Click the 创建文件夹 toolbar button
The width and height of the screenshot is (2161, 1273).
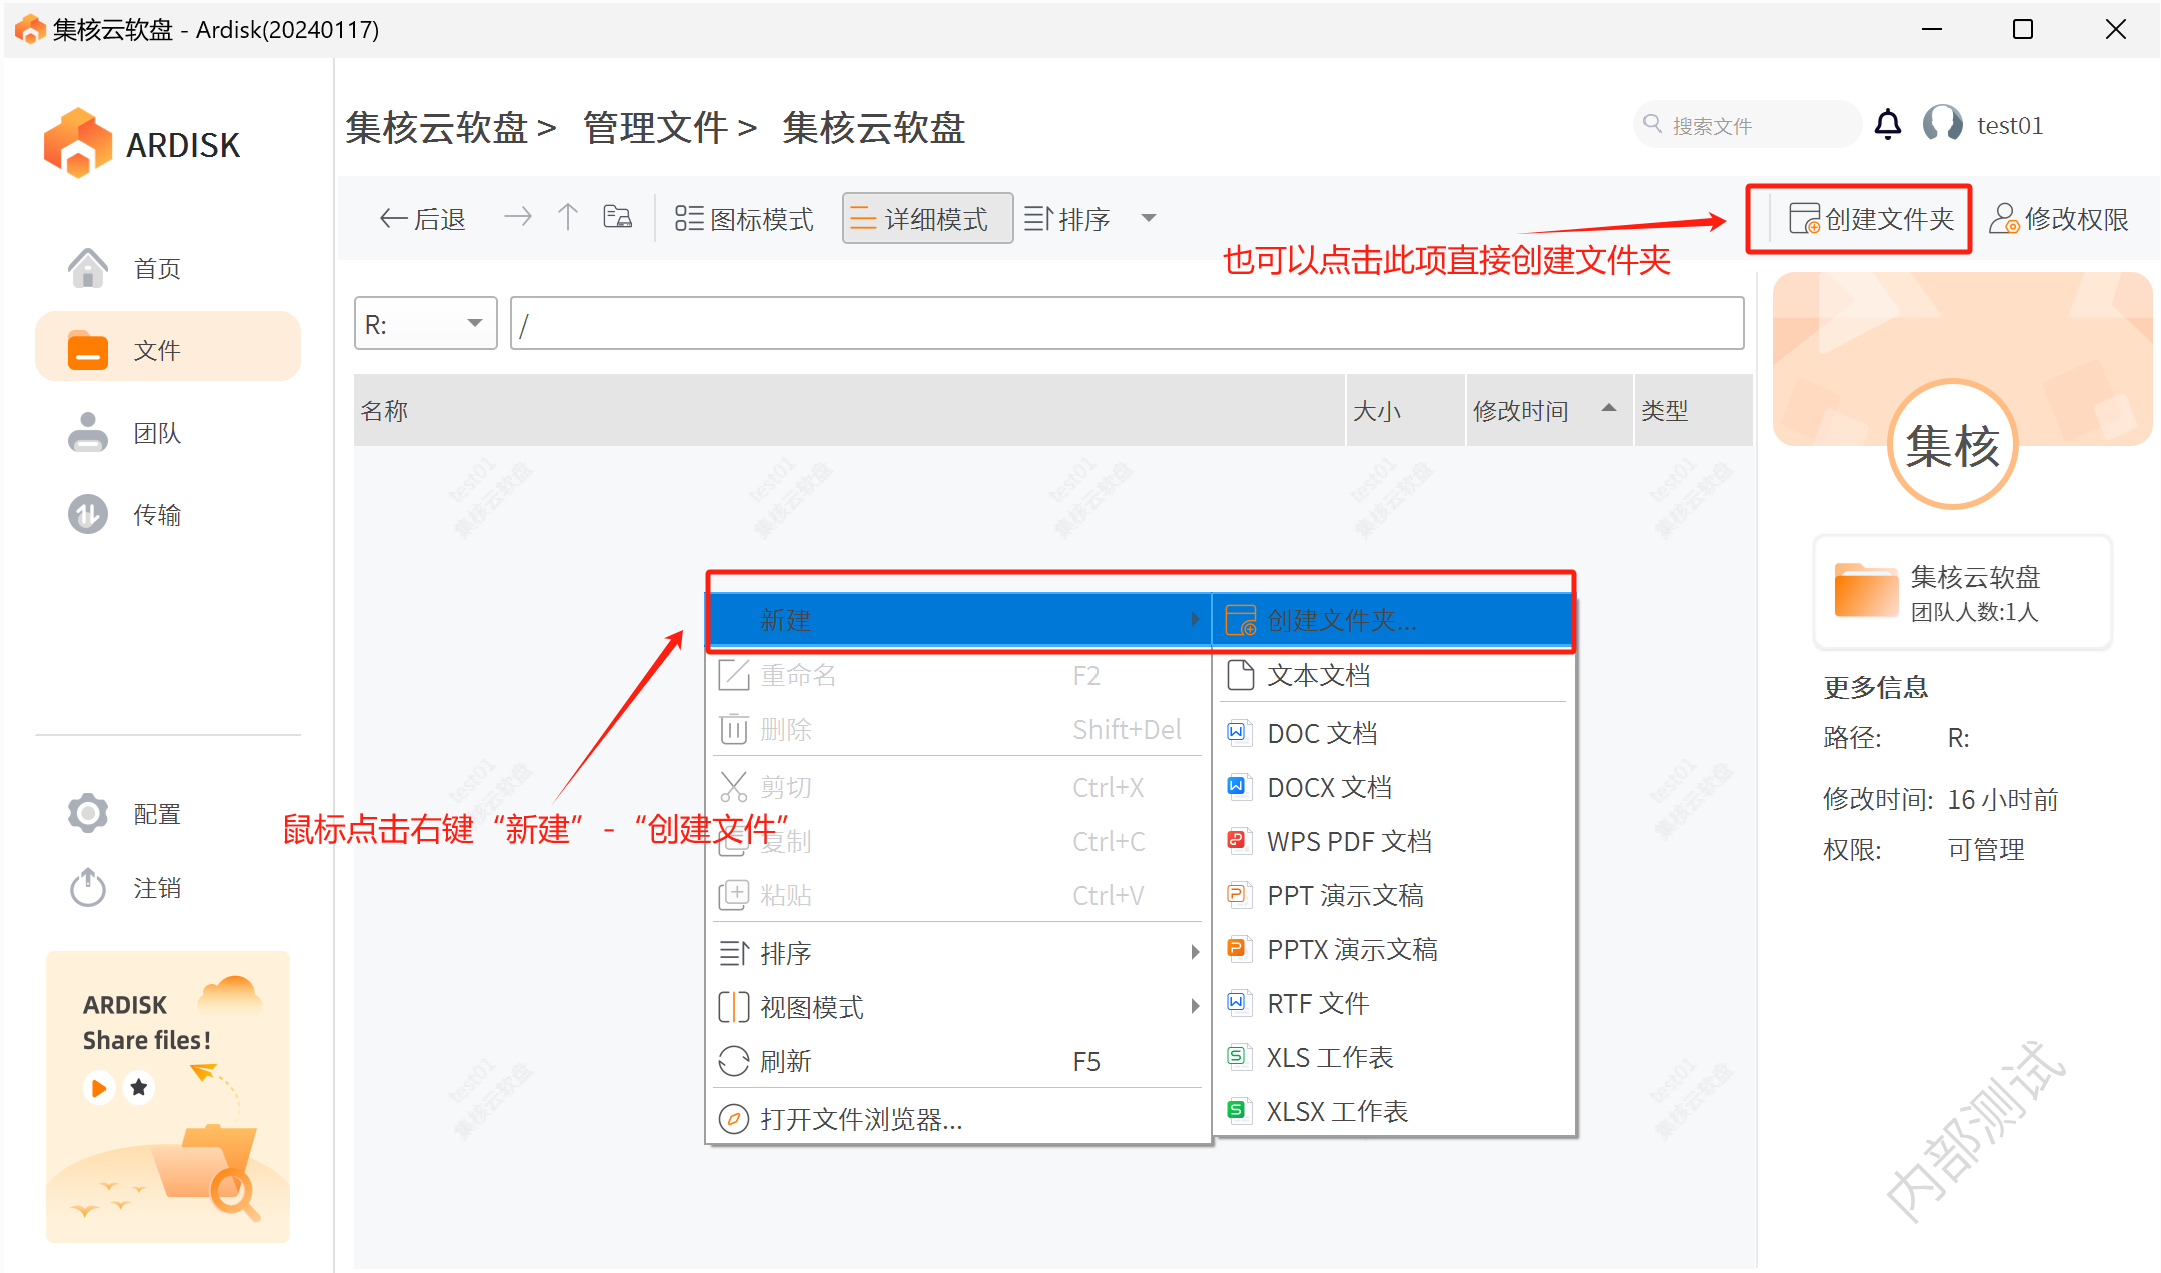[1870, 218]
